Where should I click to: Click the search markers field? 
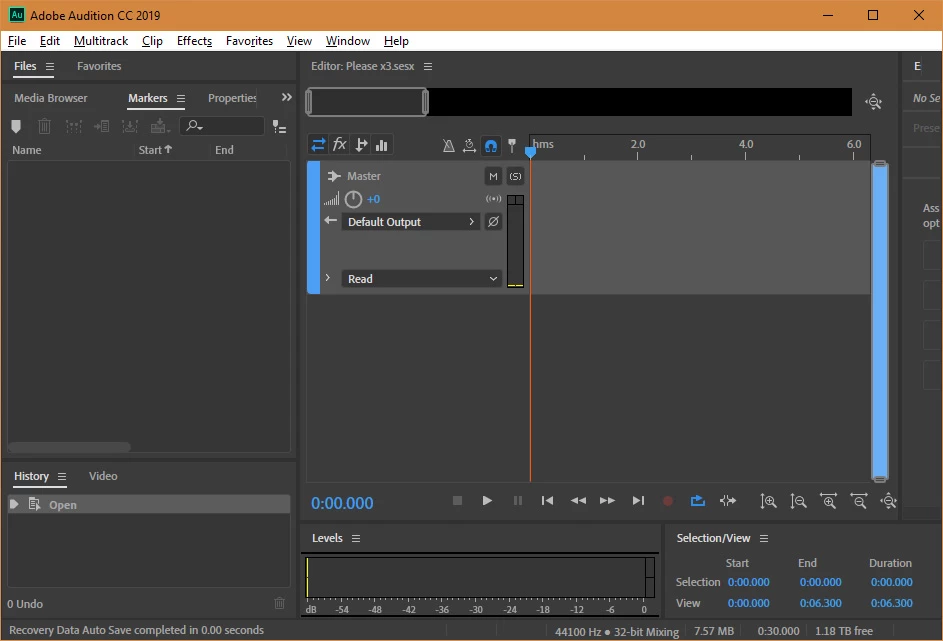pos(222,126)
